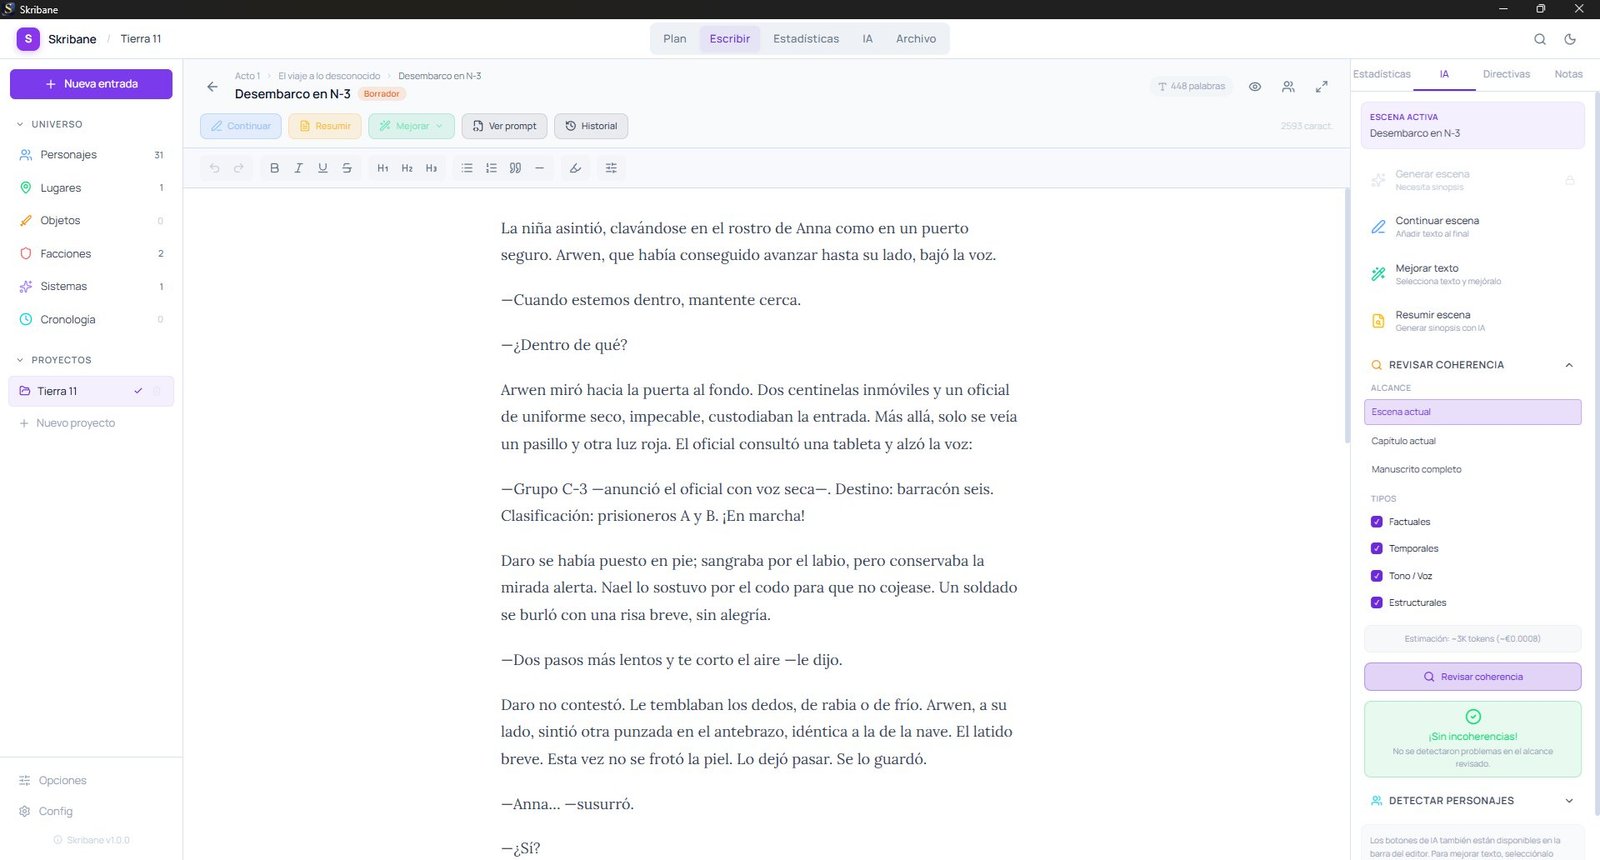This screenshot has height=860, width=1600.
Task: Click Nueva entrada button
Action: pos(91,84)
